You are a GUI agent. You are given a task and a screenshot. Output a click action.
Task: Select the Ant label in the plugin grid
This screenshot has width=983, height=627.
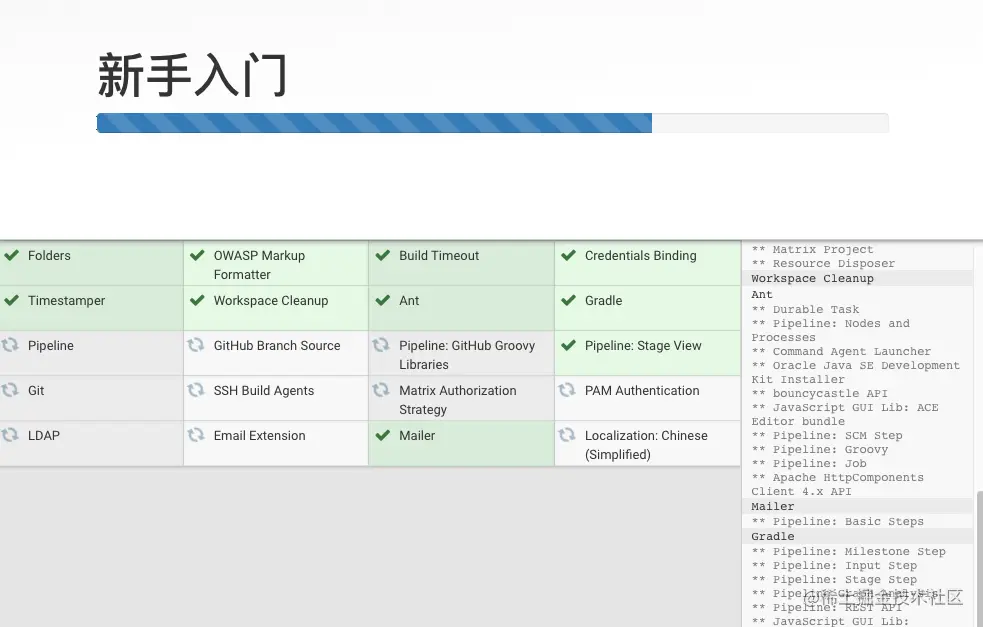click(x=409, y=301)
